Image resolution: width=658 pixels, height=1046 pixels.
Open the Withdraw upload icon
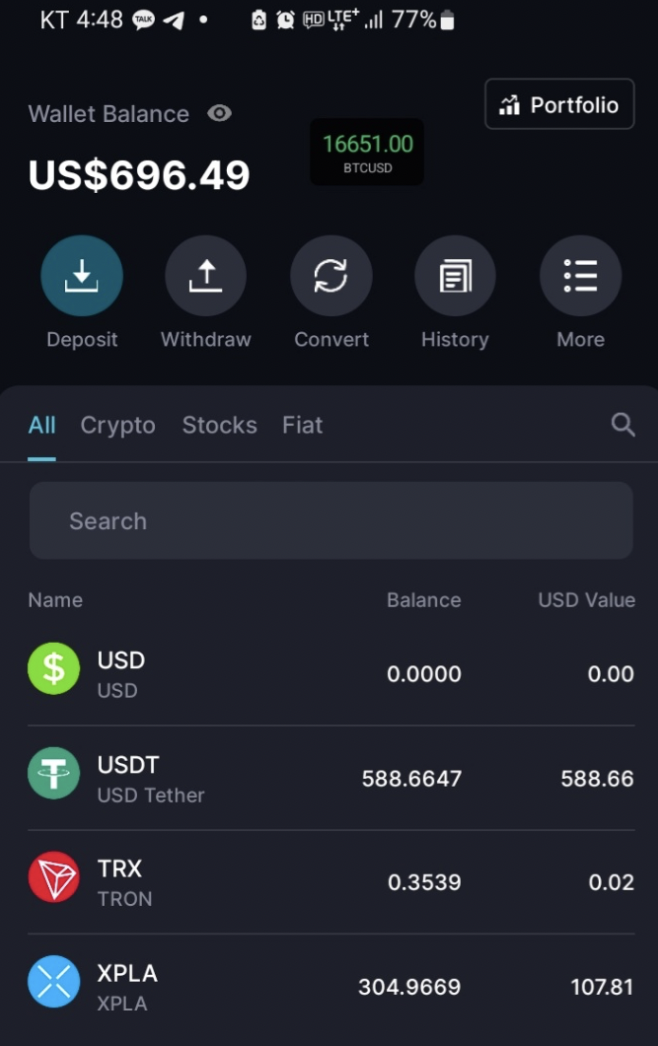206,276
